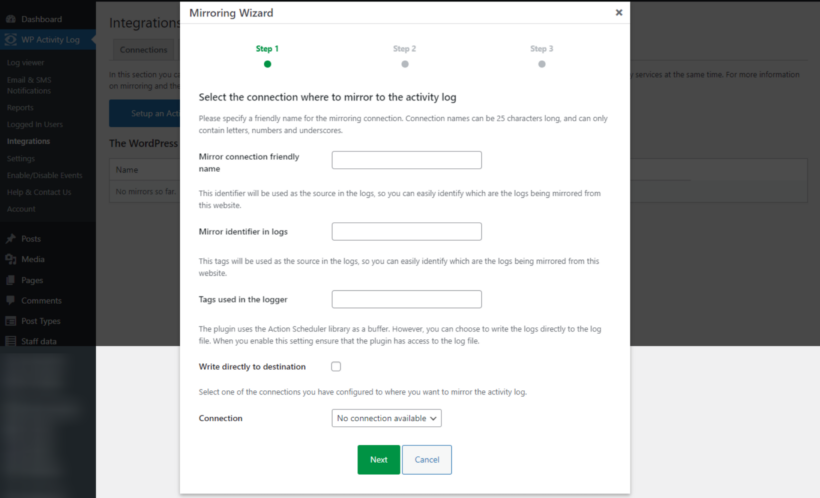Viewport: 820px width, 498px height.
Task: Click the green Next button
Action: (x=379, y=460)
